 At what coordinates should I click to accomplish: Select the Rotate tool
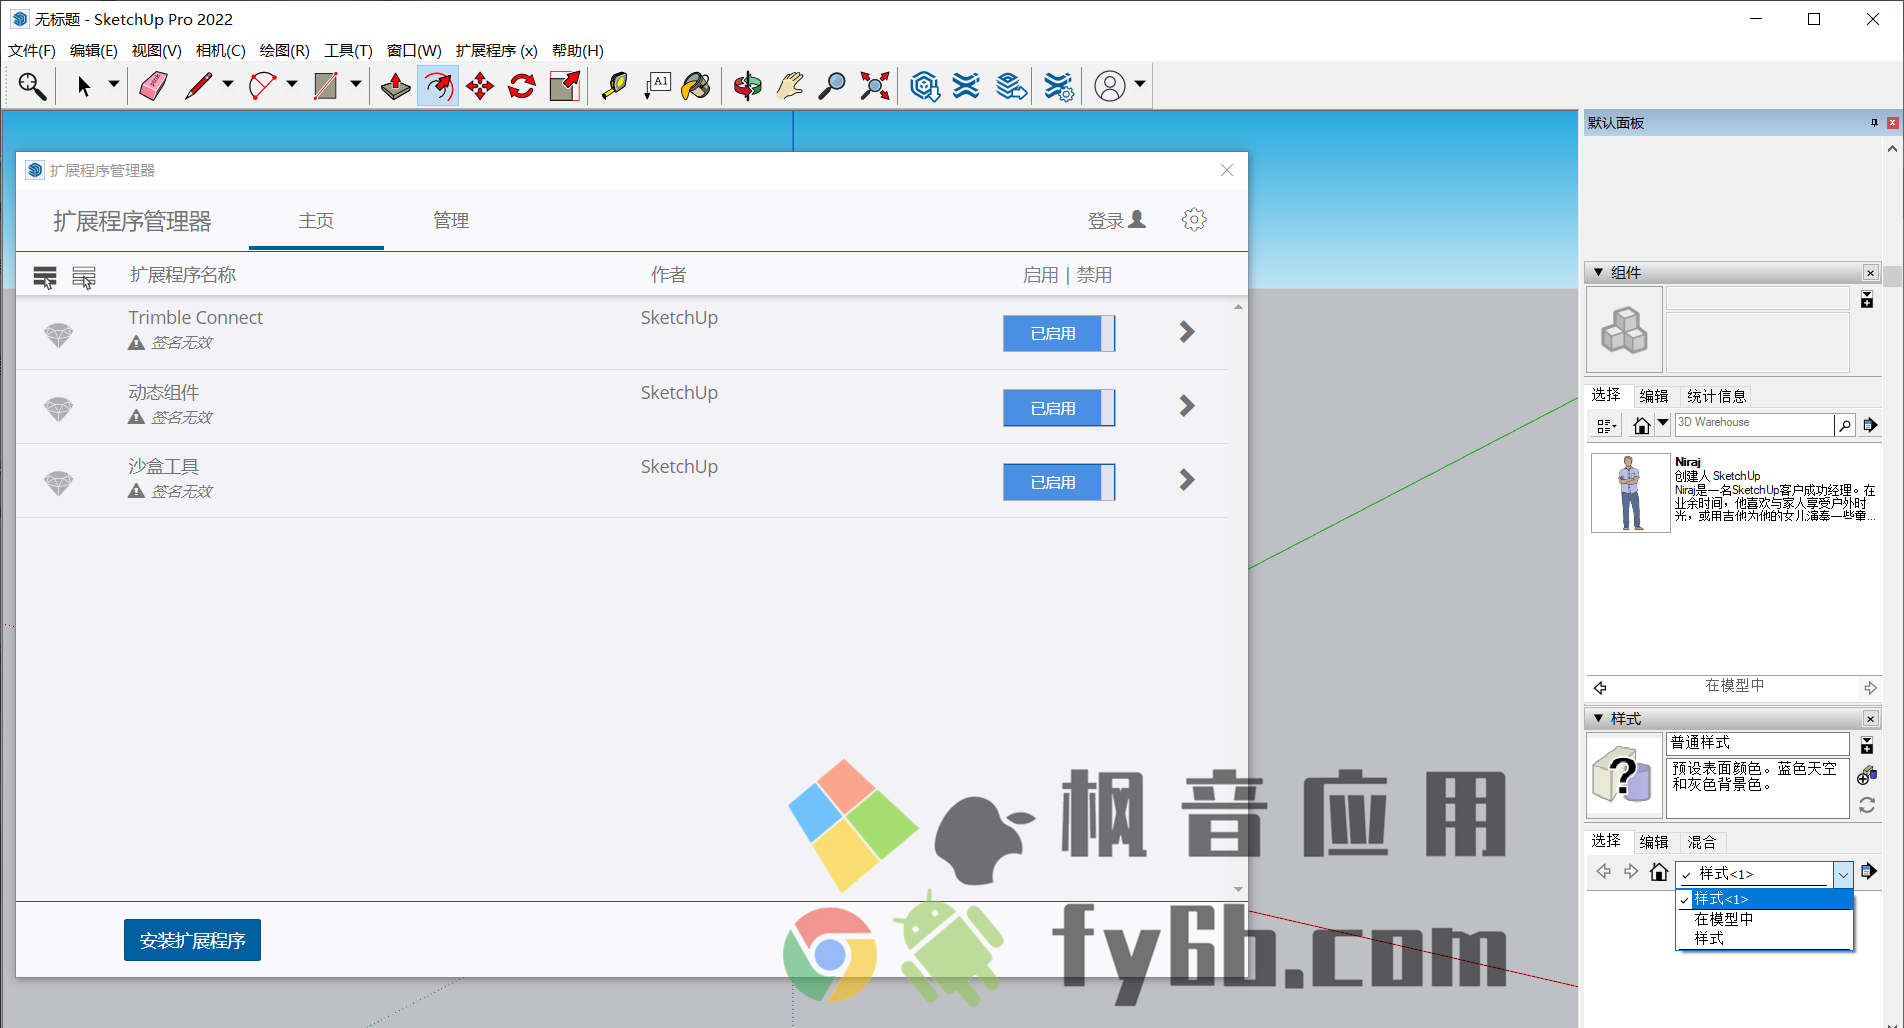522,86
